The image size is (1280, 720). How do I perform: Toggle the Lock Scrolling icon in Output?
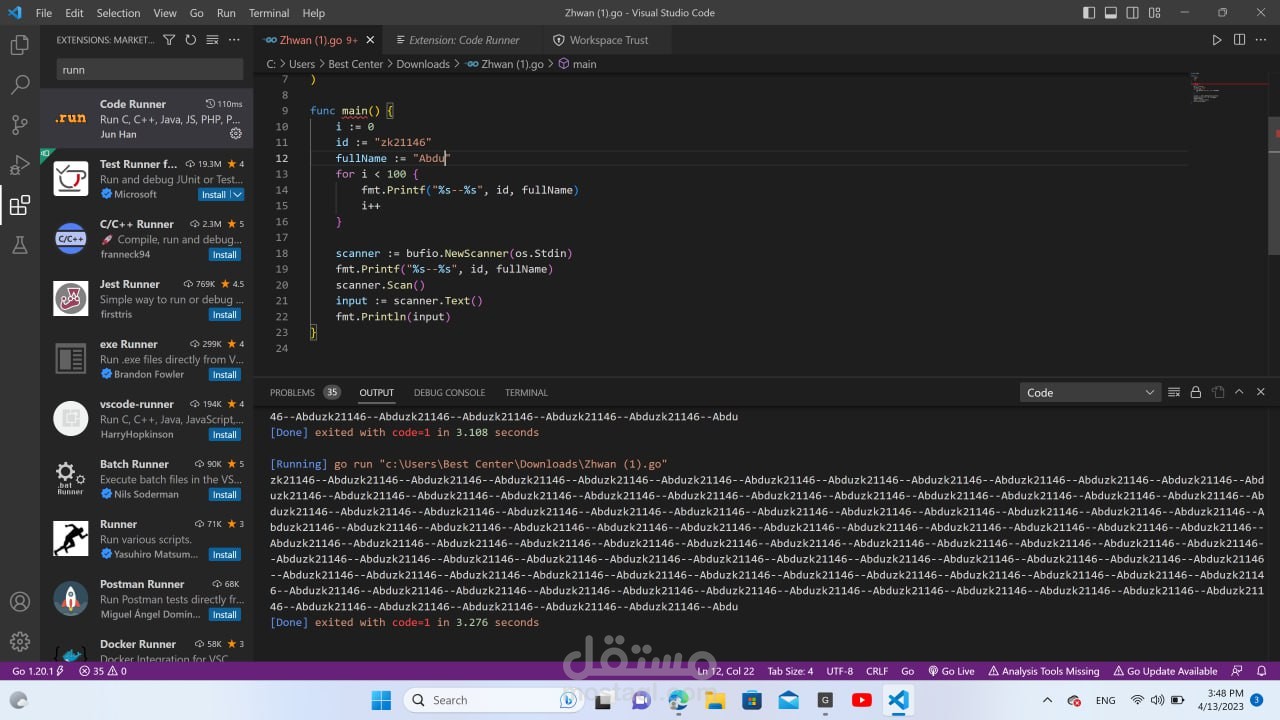[x=1195, y=392]
